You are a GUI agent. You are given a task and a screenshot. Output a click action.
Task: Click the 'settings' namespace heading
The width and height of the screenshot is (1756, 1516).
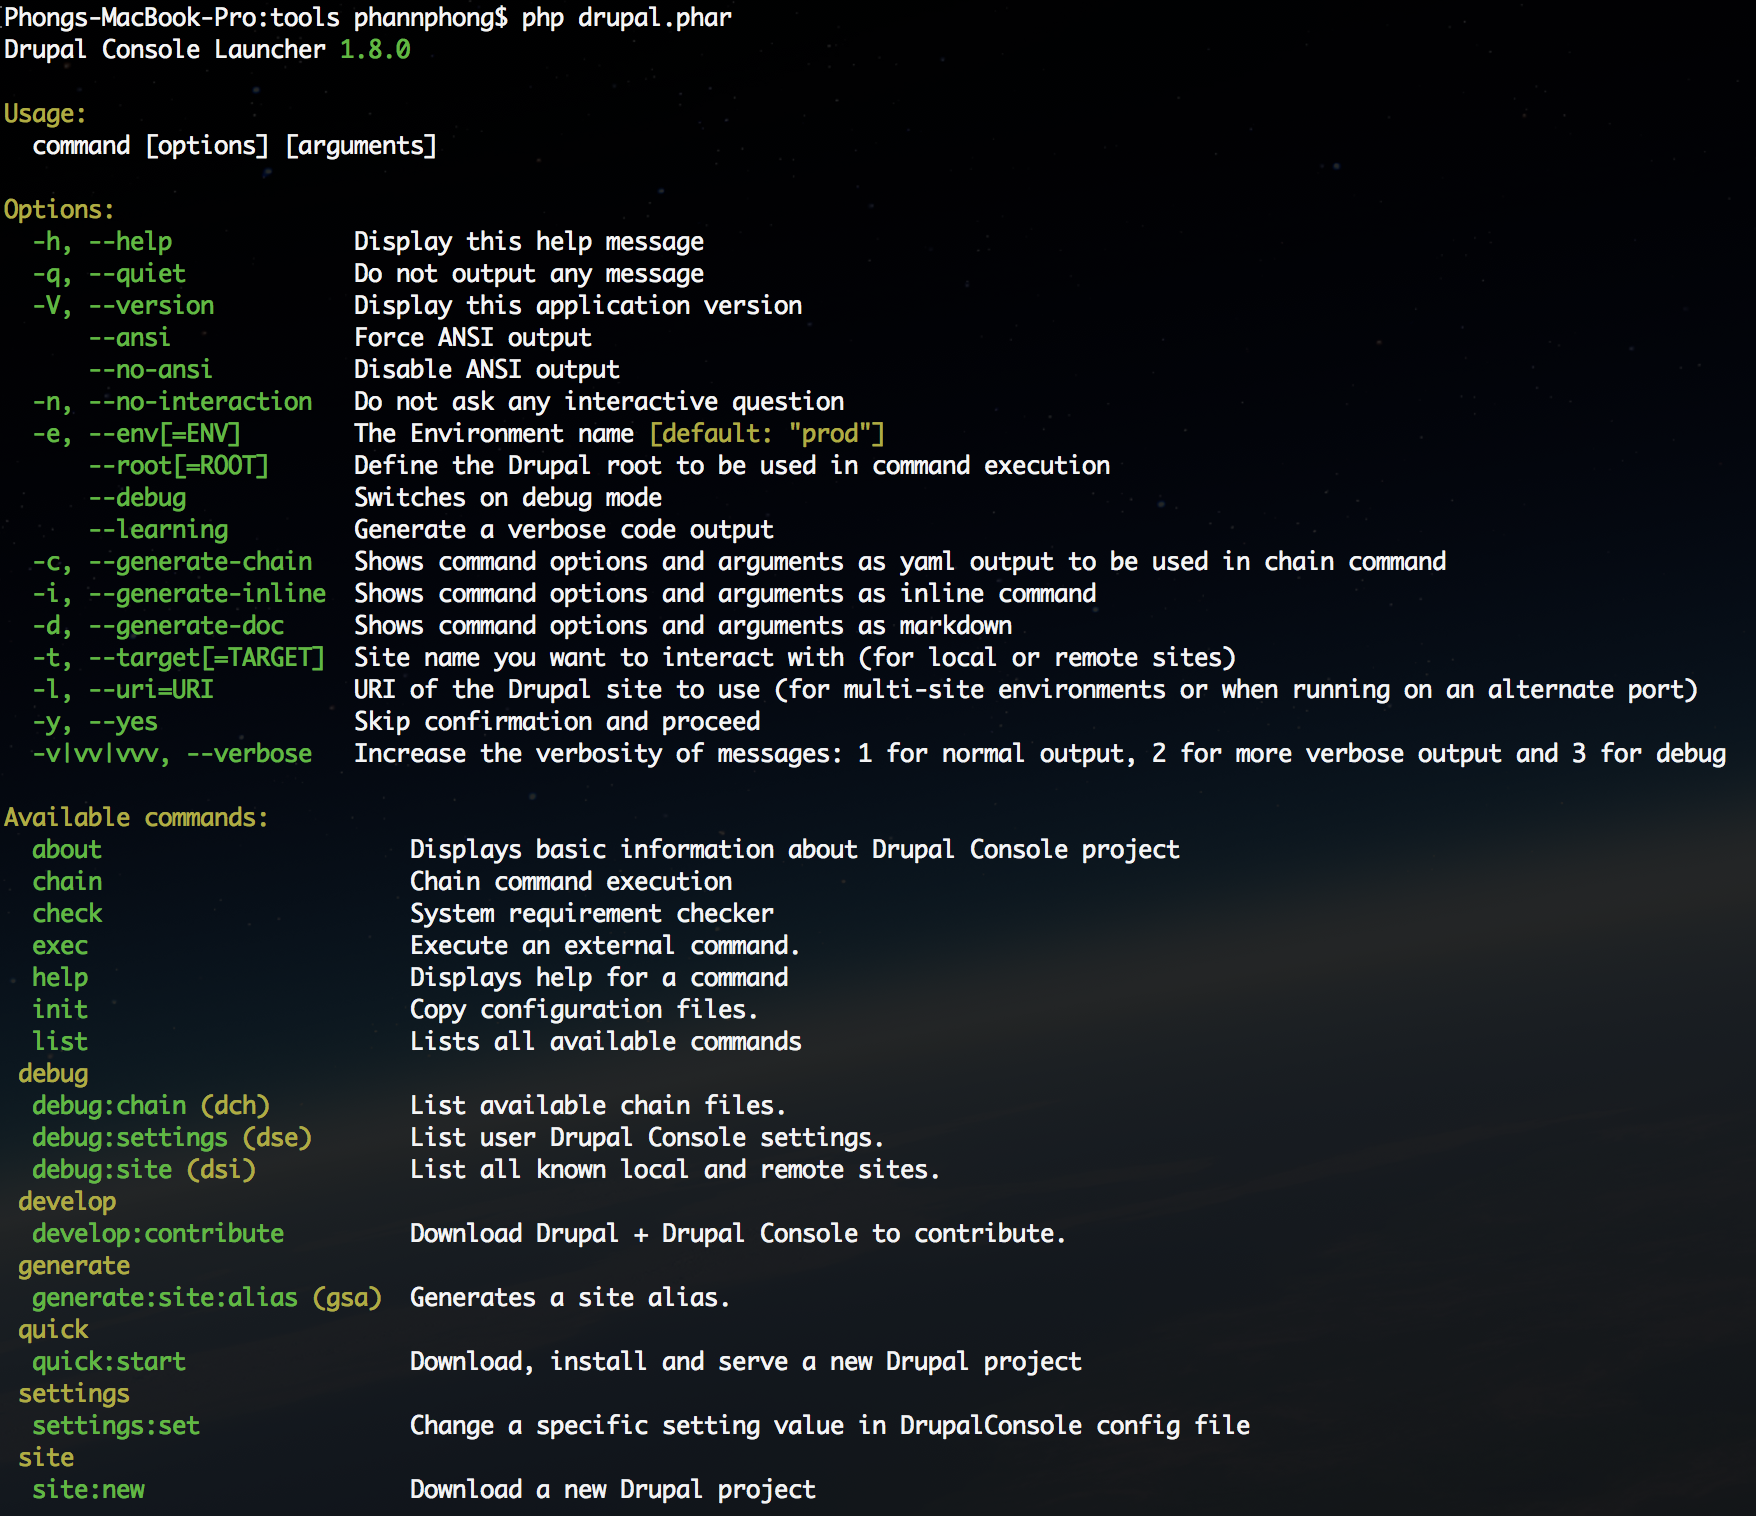74,1394
